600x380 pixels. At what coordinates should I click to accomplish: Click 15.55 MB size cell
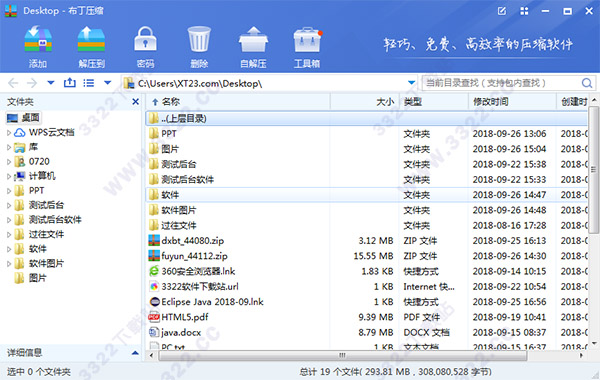(x=373, y=256)
